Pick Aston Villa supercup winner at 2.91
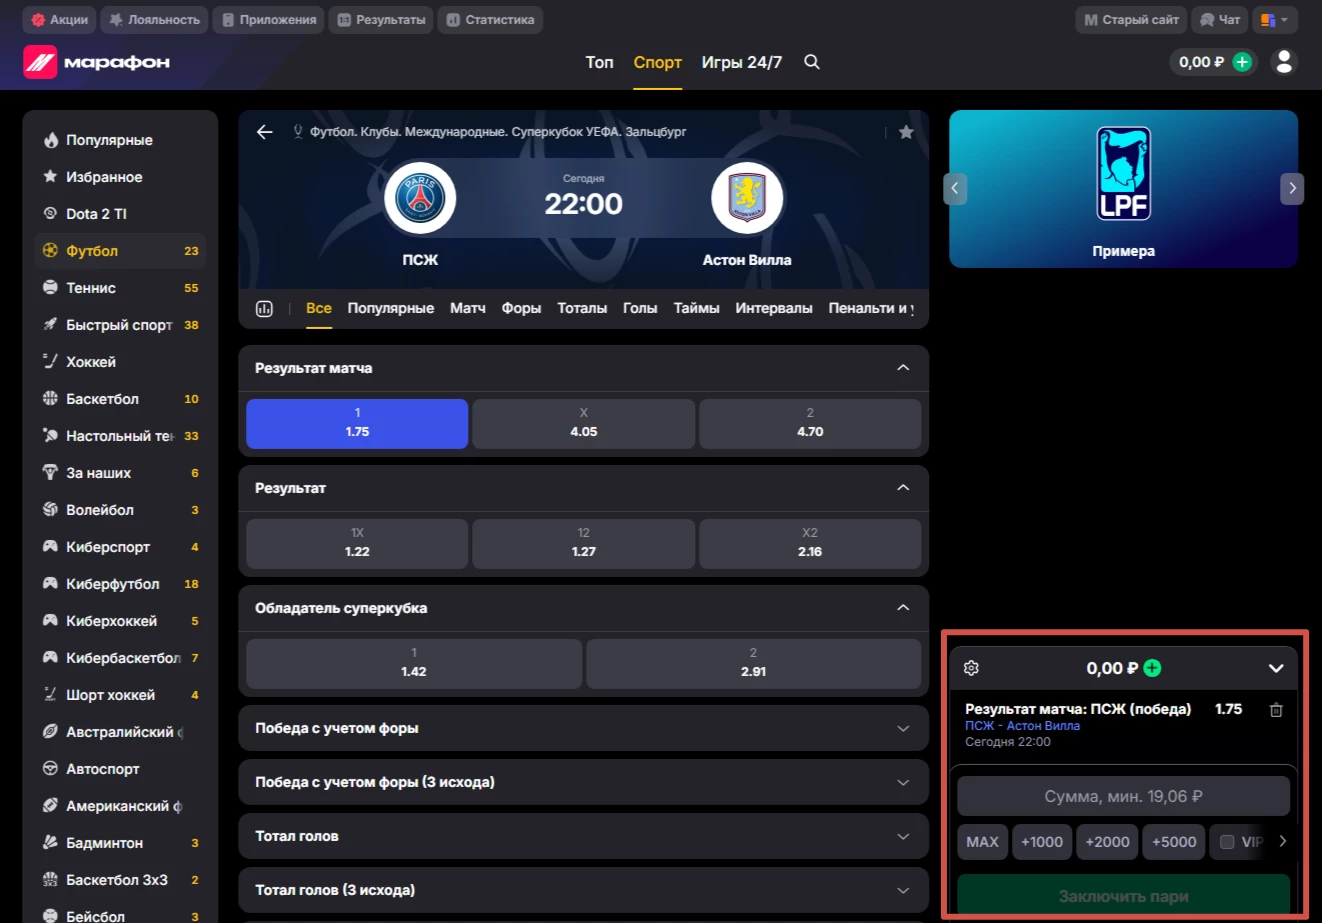 (753, 663)
